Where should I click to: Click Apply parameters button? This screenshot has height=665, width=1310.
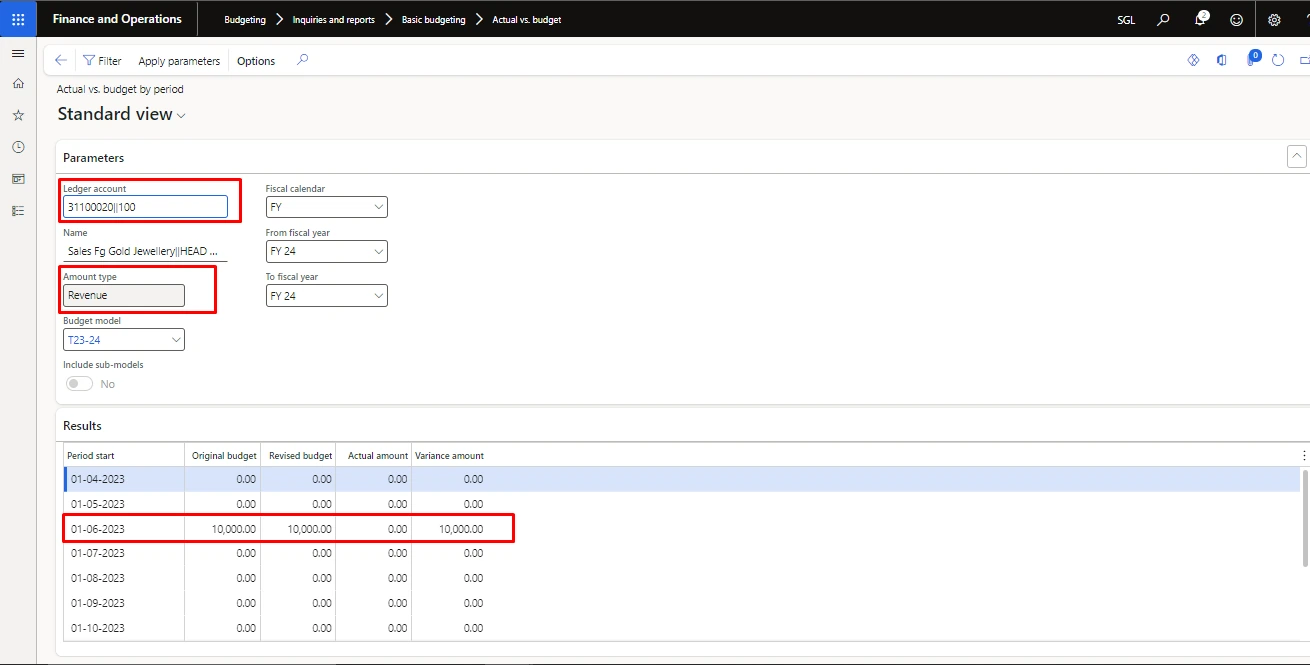click(x=179, y=61)
